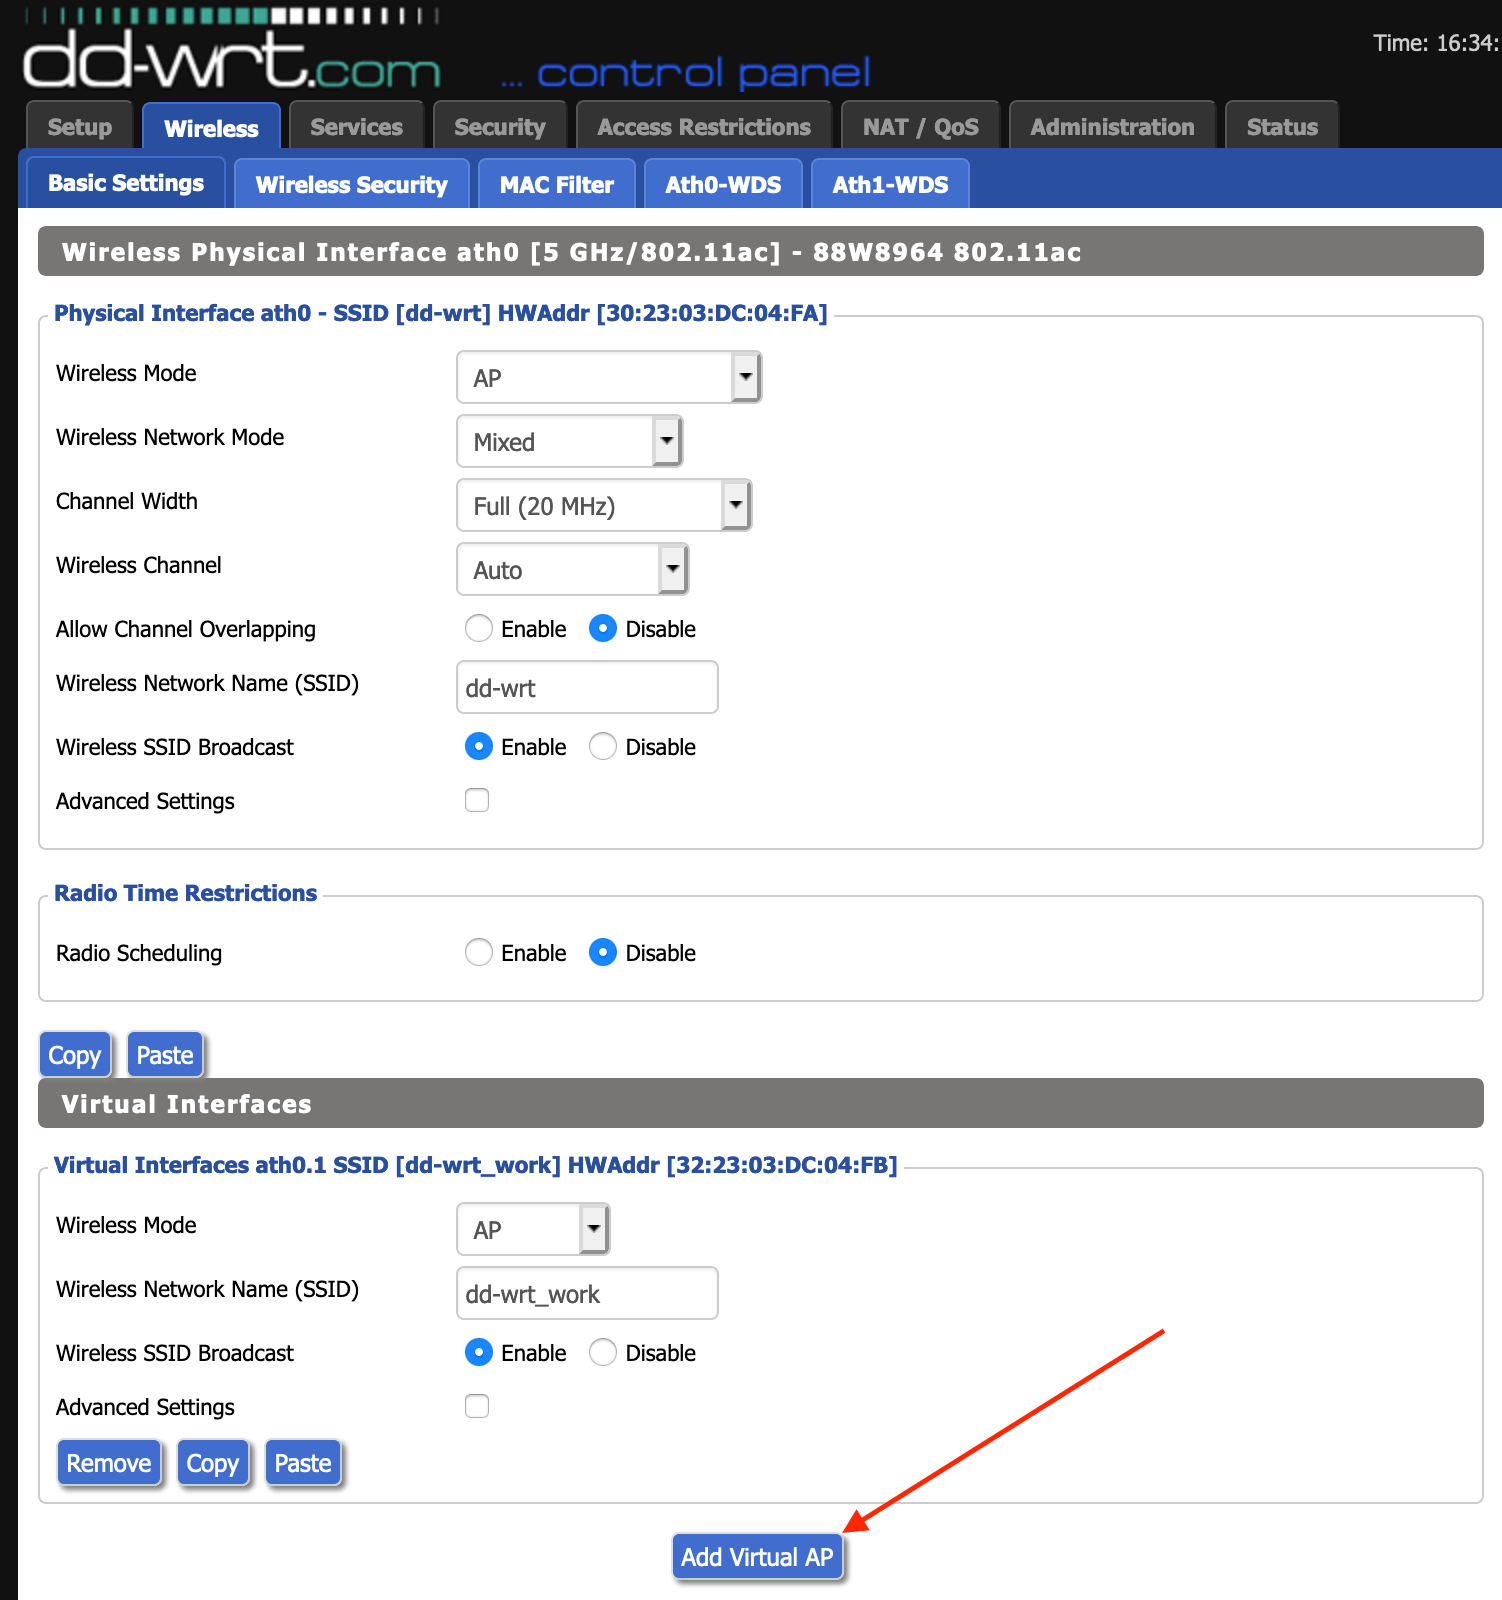Screen dimensions: 1502x1600
Task: Check Advanced Settings for virtual interface ath0.1
Action: pyautogui.click(x=477, y=1406)
